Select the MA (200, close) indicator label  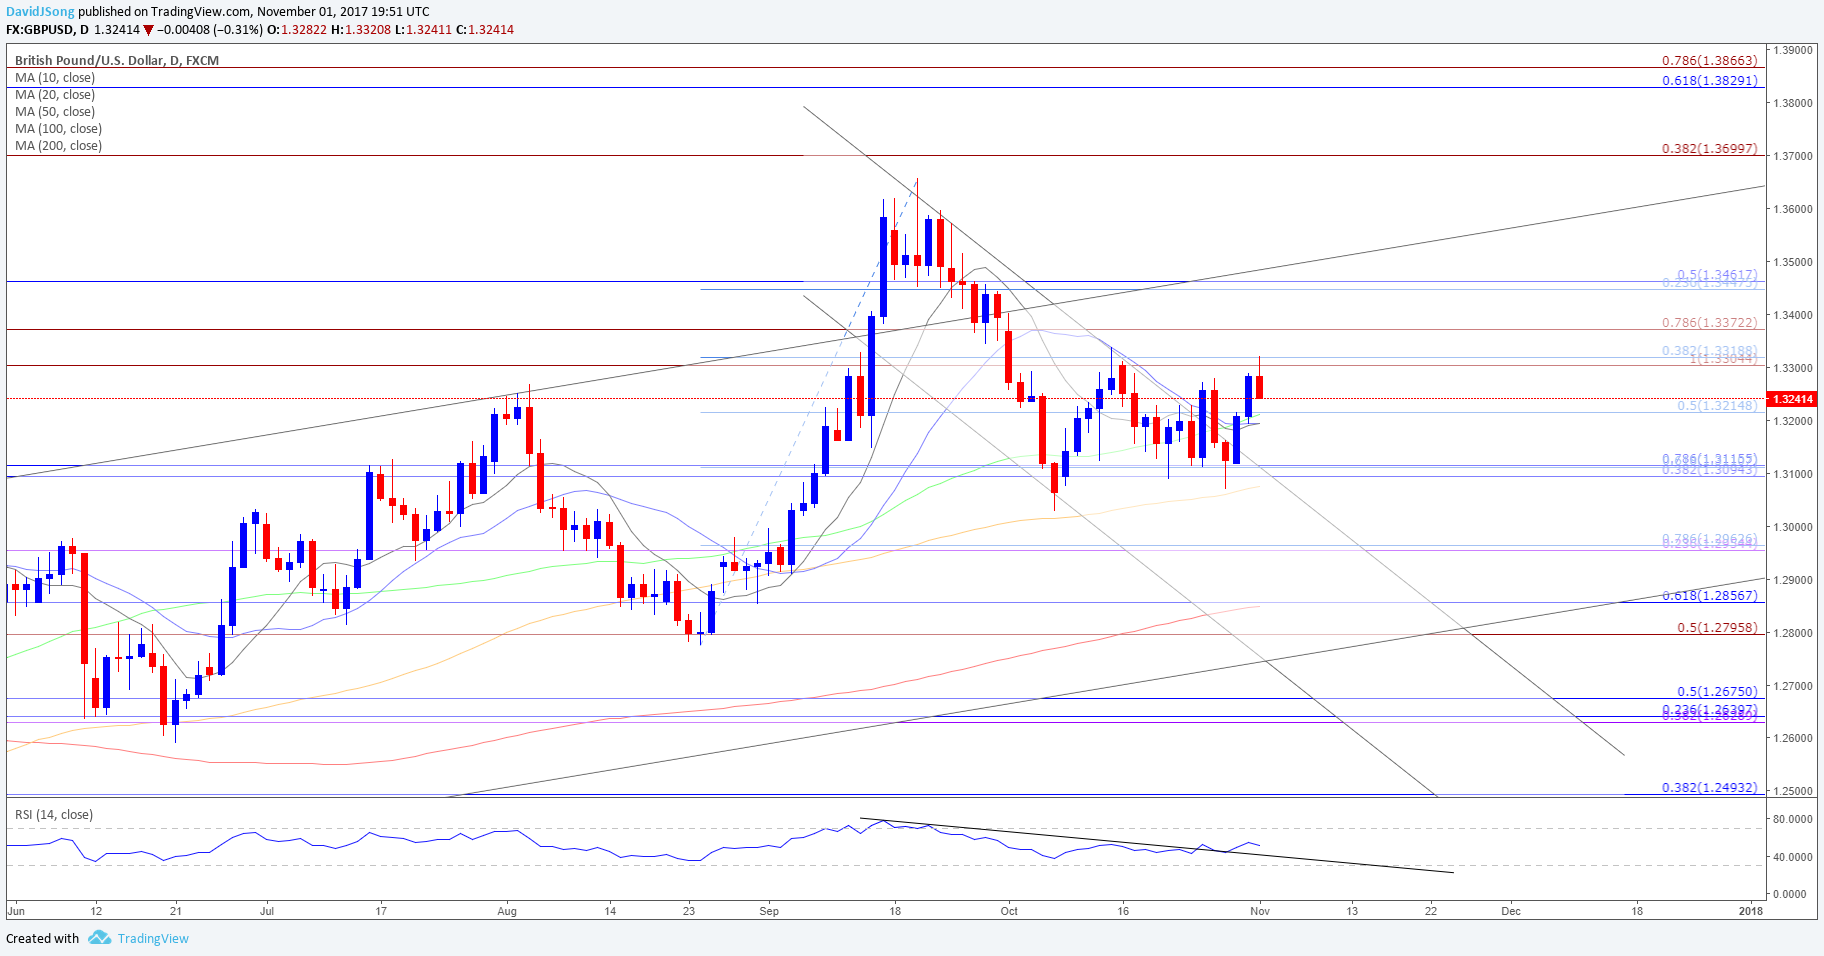(58, 146)
